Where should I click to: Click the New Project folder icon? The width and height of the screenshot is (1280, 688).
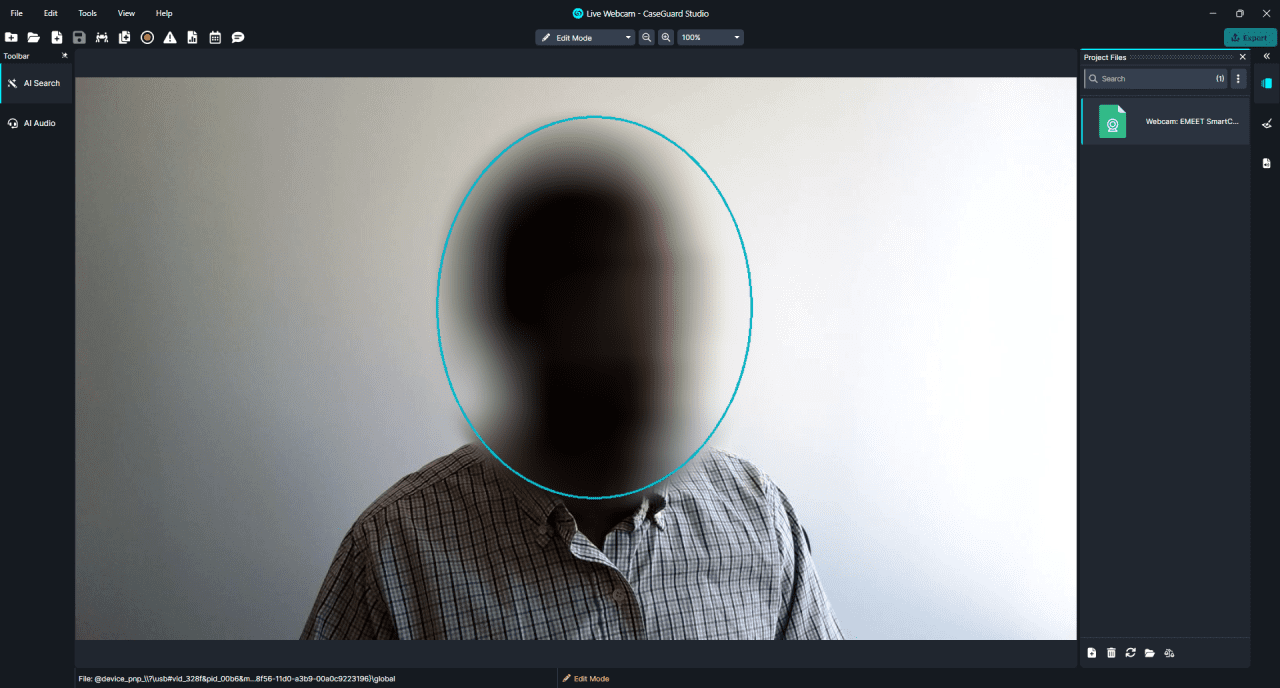tap(11, 37)
